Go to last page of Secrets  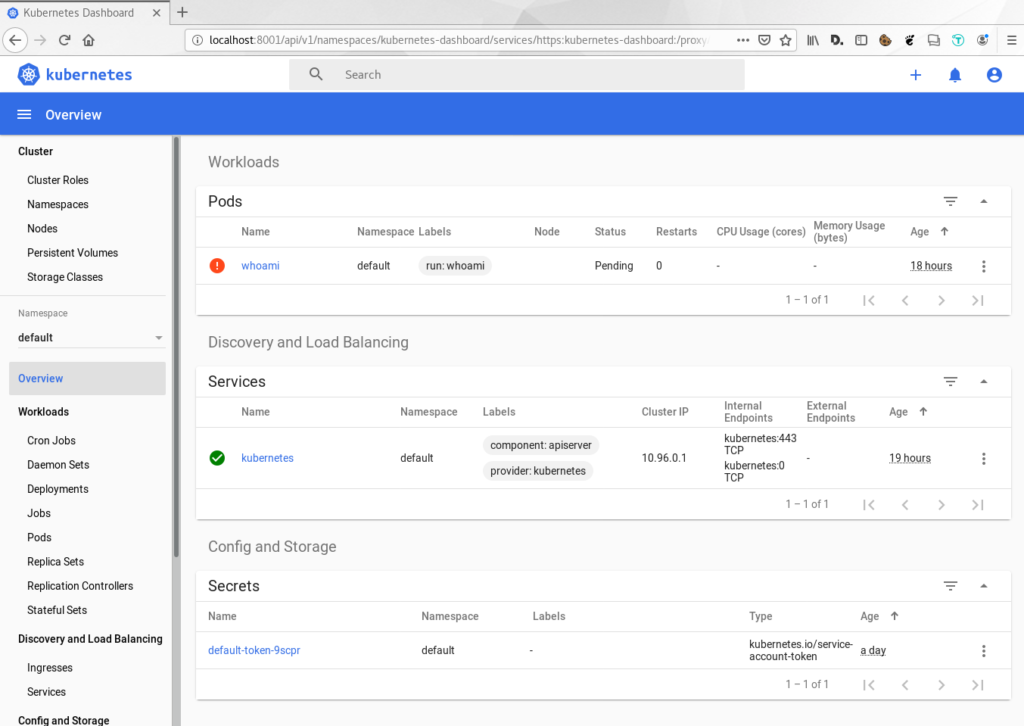tap(978, 685)
